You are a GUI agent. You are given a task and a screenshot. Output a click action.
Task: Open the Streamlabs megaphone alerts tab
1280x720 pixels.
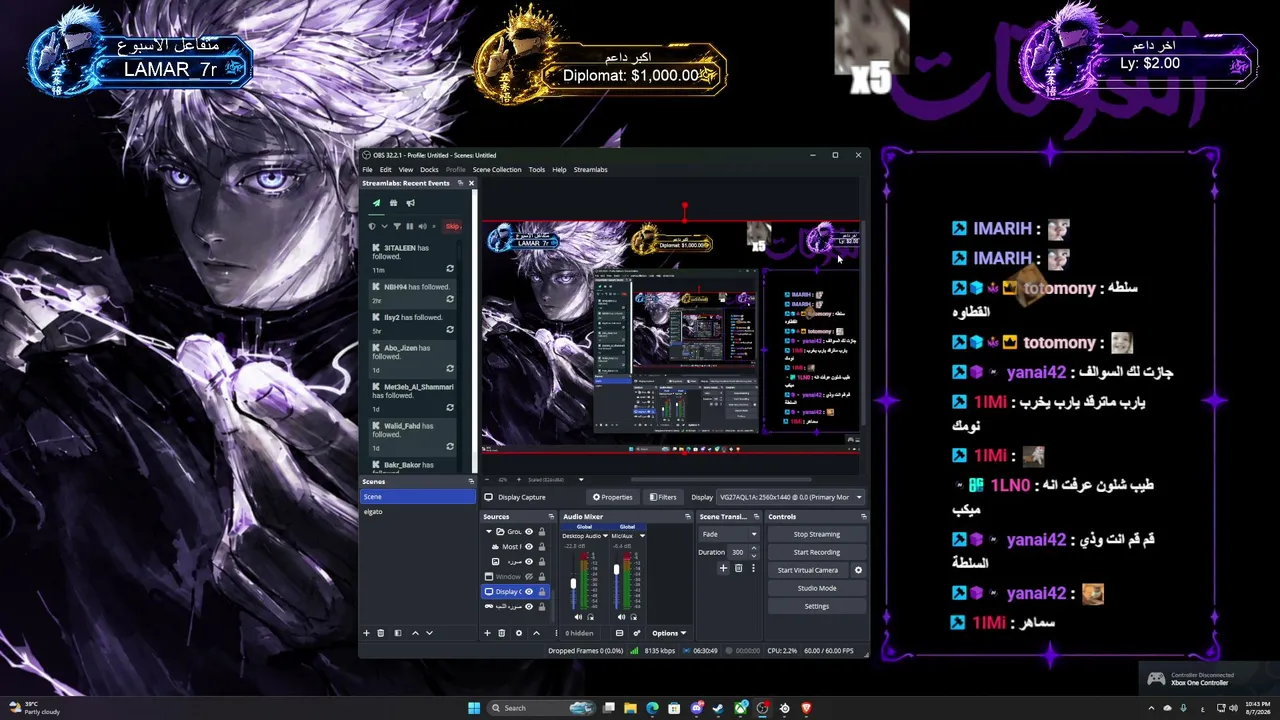410,203
